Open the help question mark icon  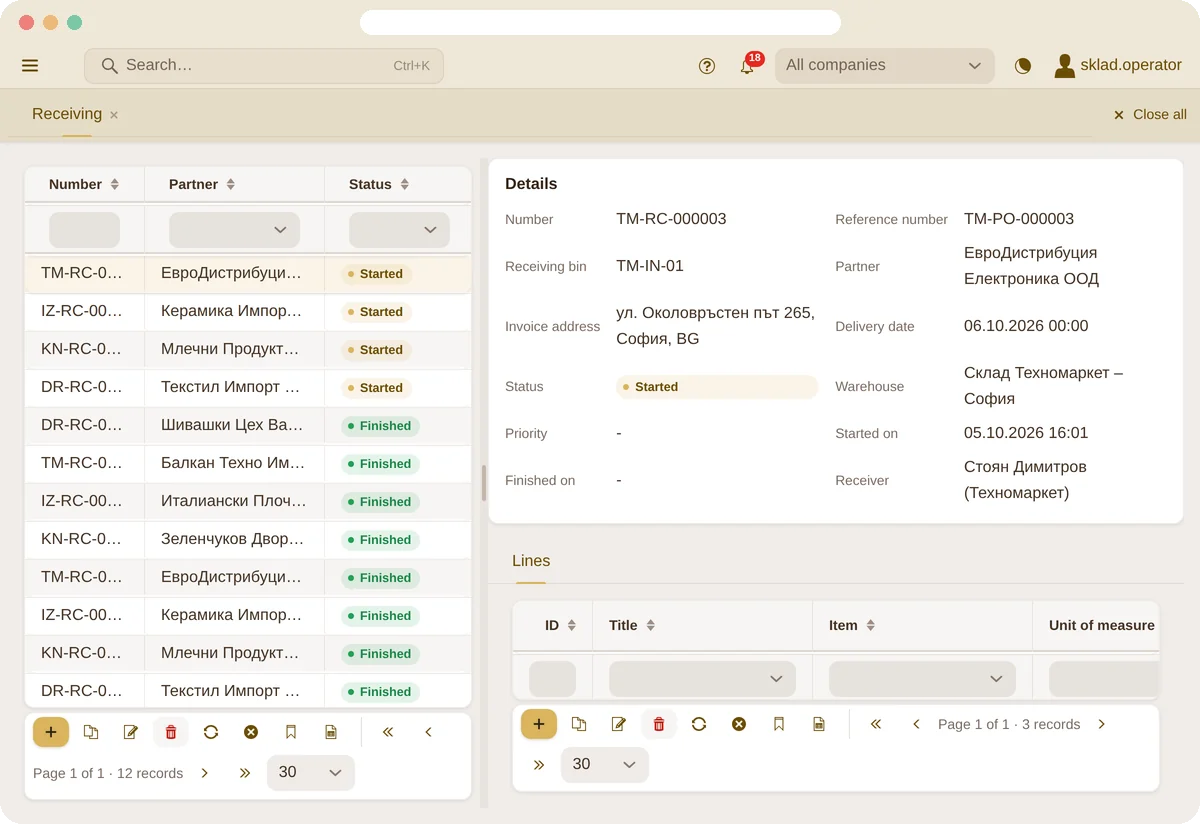tap(707, 66)
